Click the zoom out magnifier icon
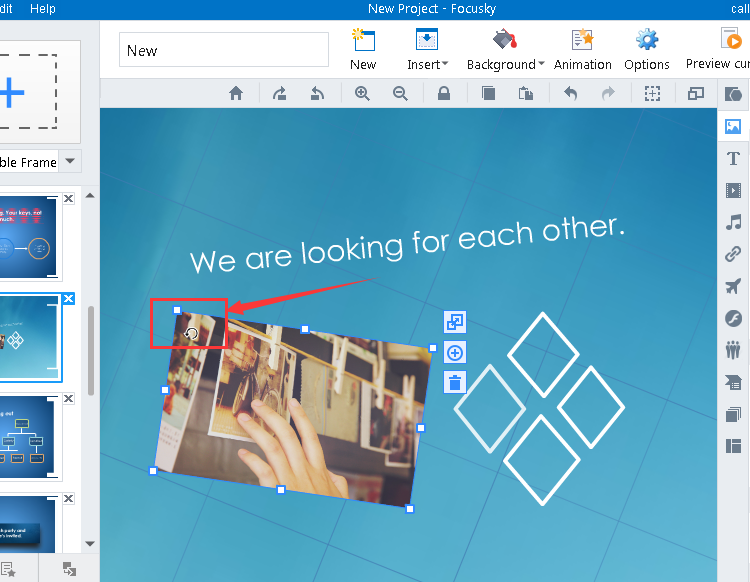 pos(400,93)
